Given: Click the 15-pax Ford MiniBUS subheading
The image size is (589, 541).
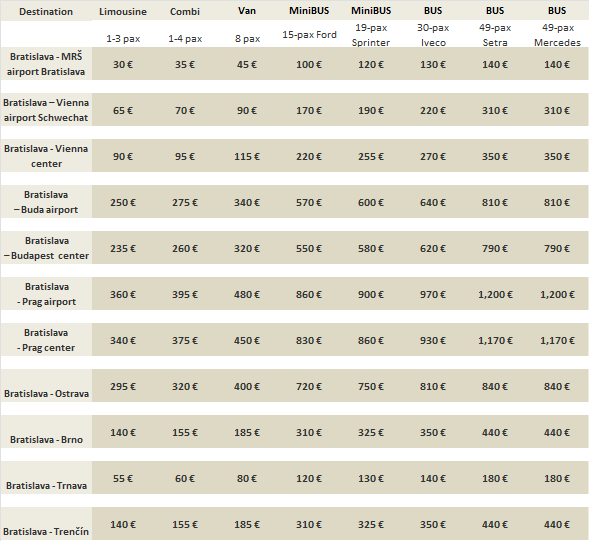Looking at the screenshot, I should coord(309,35).
